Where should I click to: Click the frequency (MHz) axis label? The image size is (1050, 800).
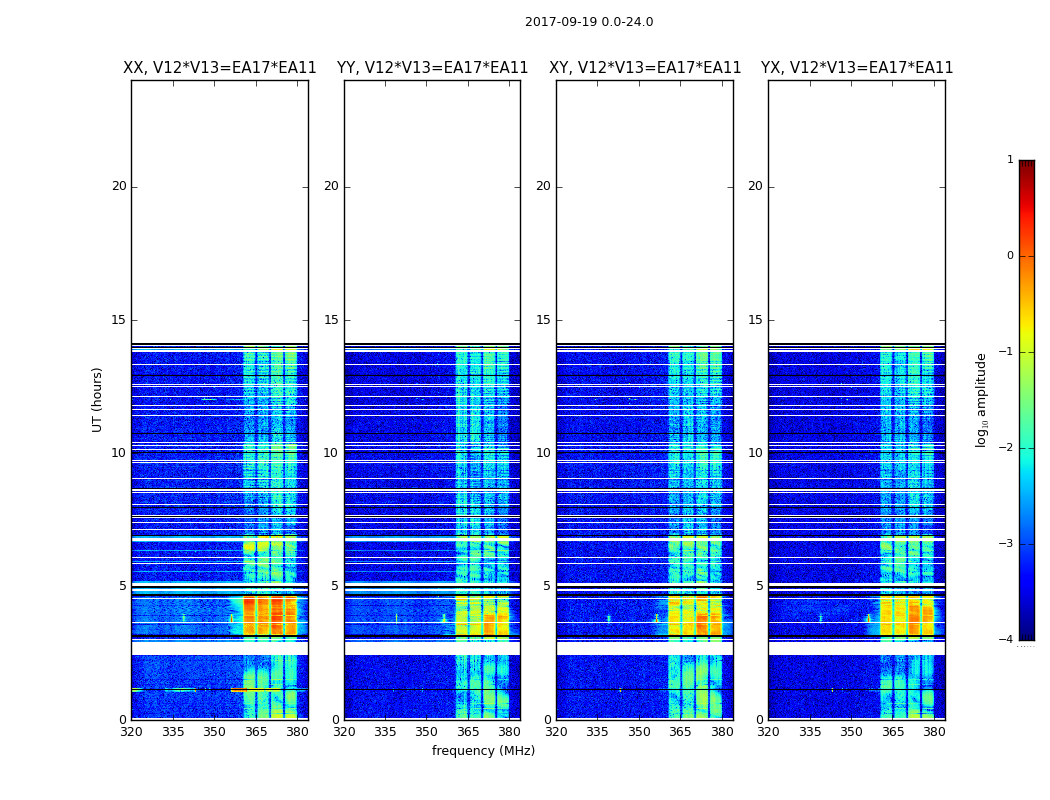(483, 750)
